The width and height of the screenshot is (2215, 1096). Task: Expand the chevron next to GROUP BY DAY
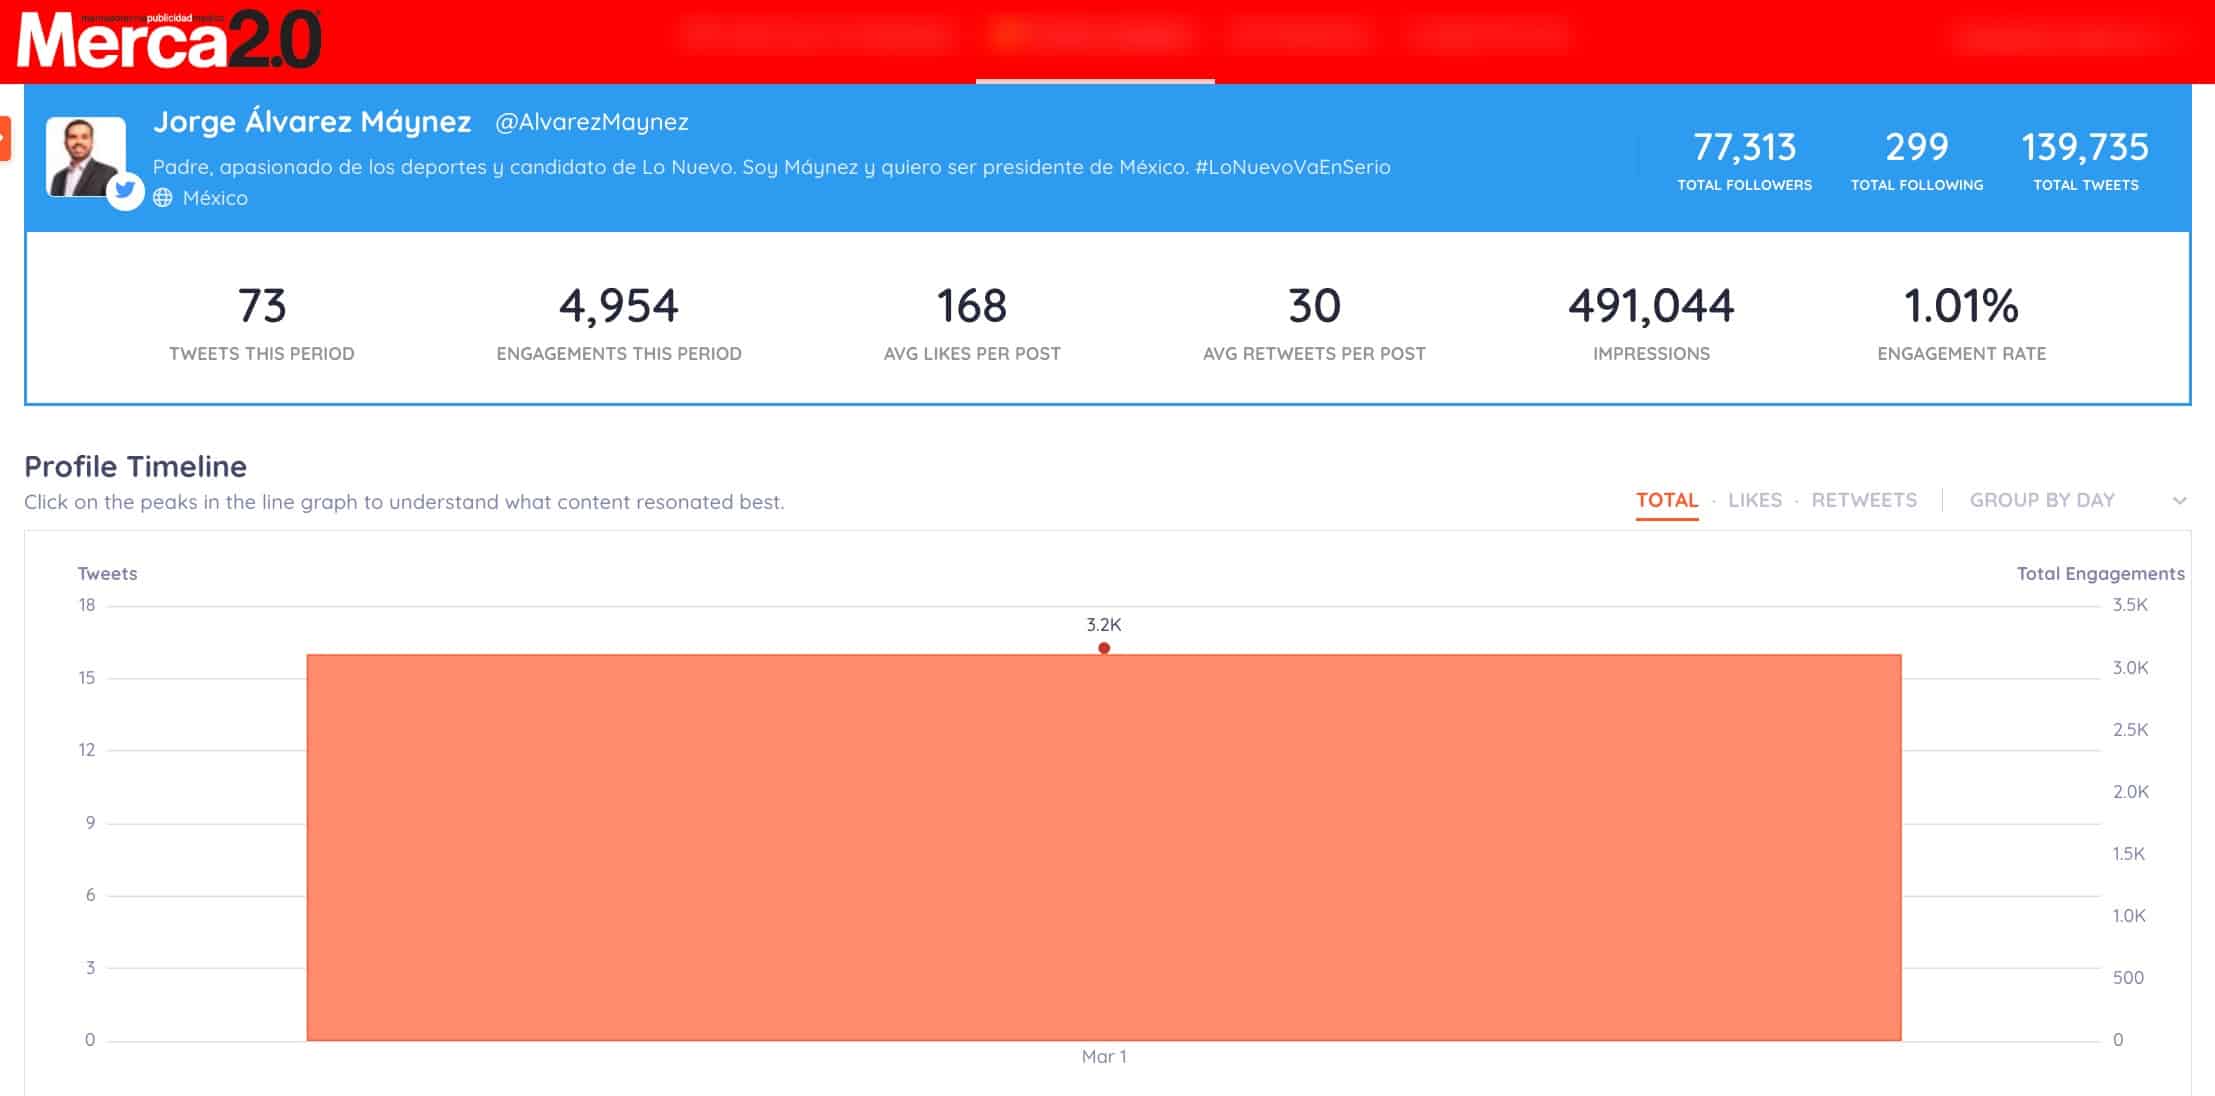tap(2180, 501)
